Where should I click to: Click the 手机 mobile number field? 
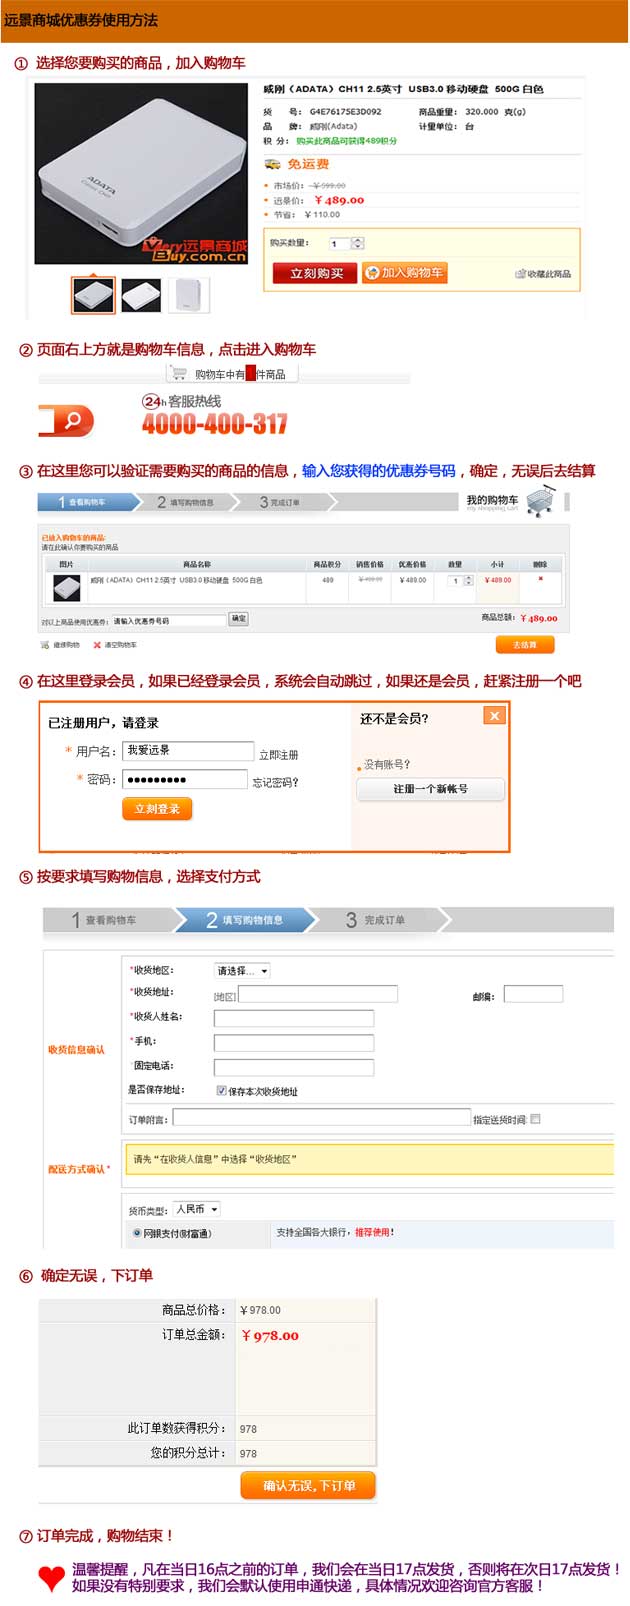[x=294, y=1043]
